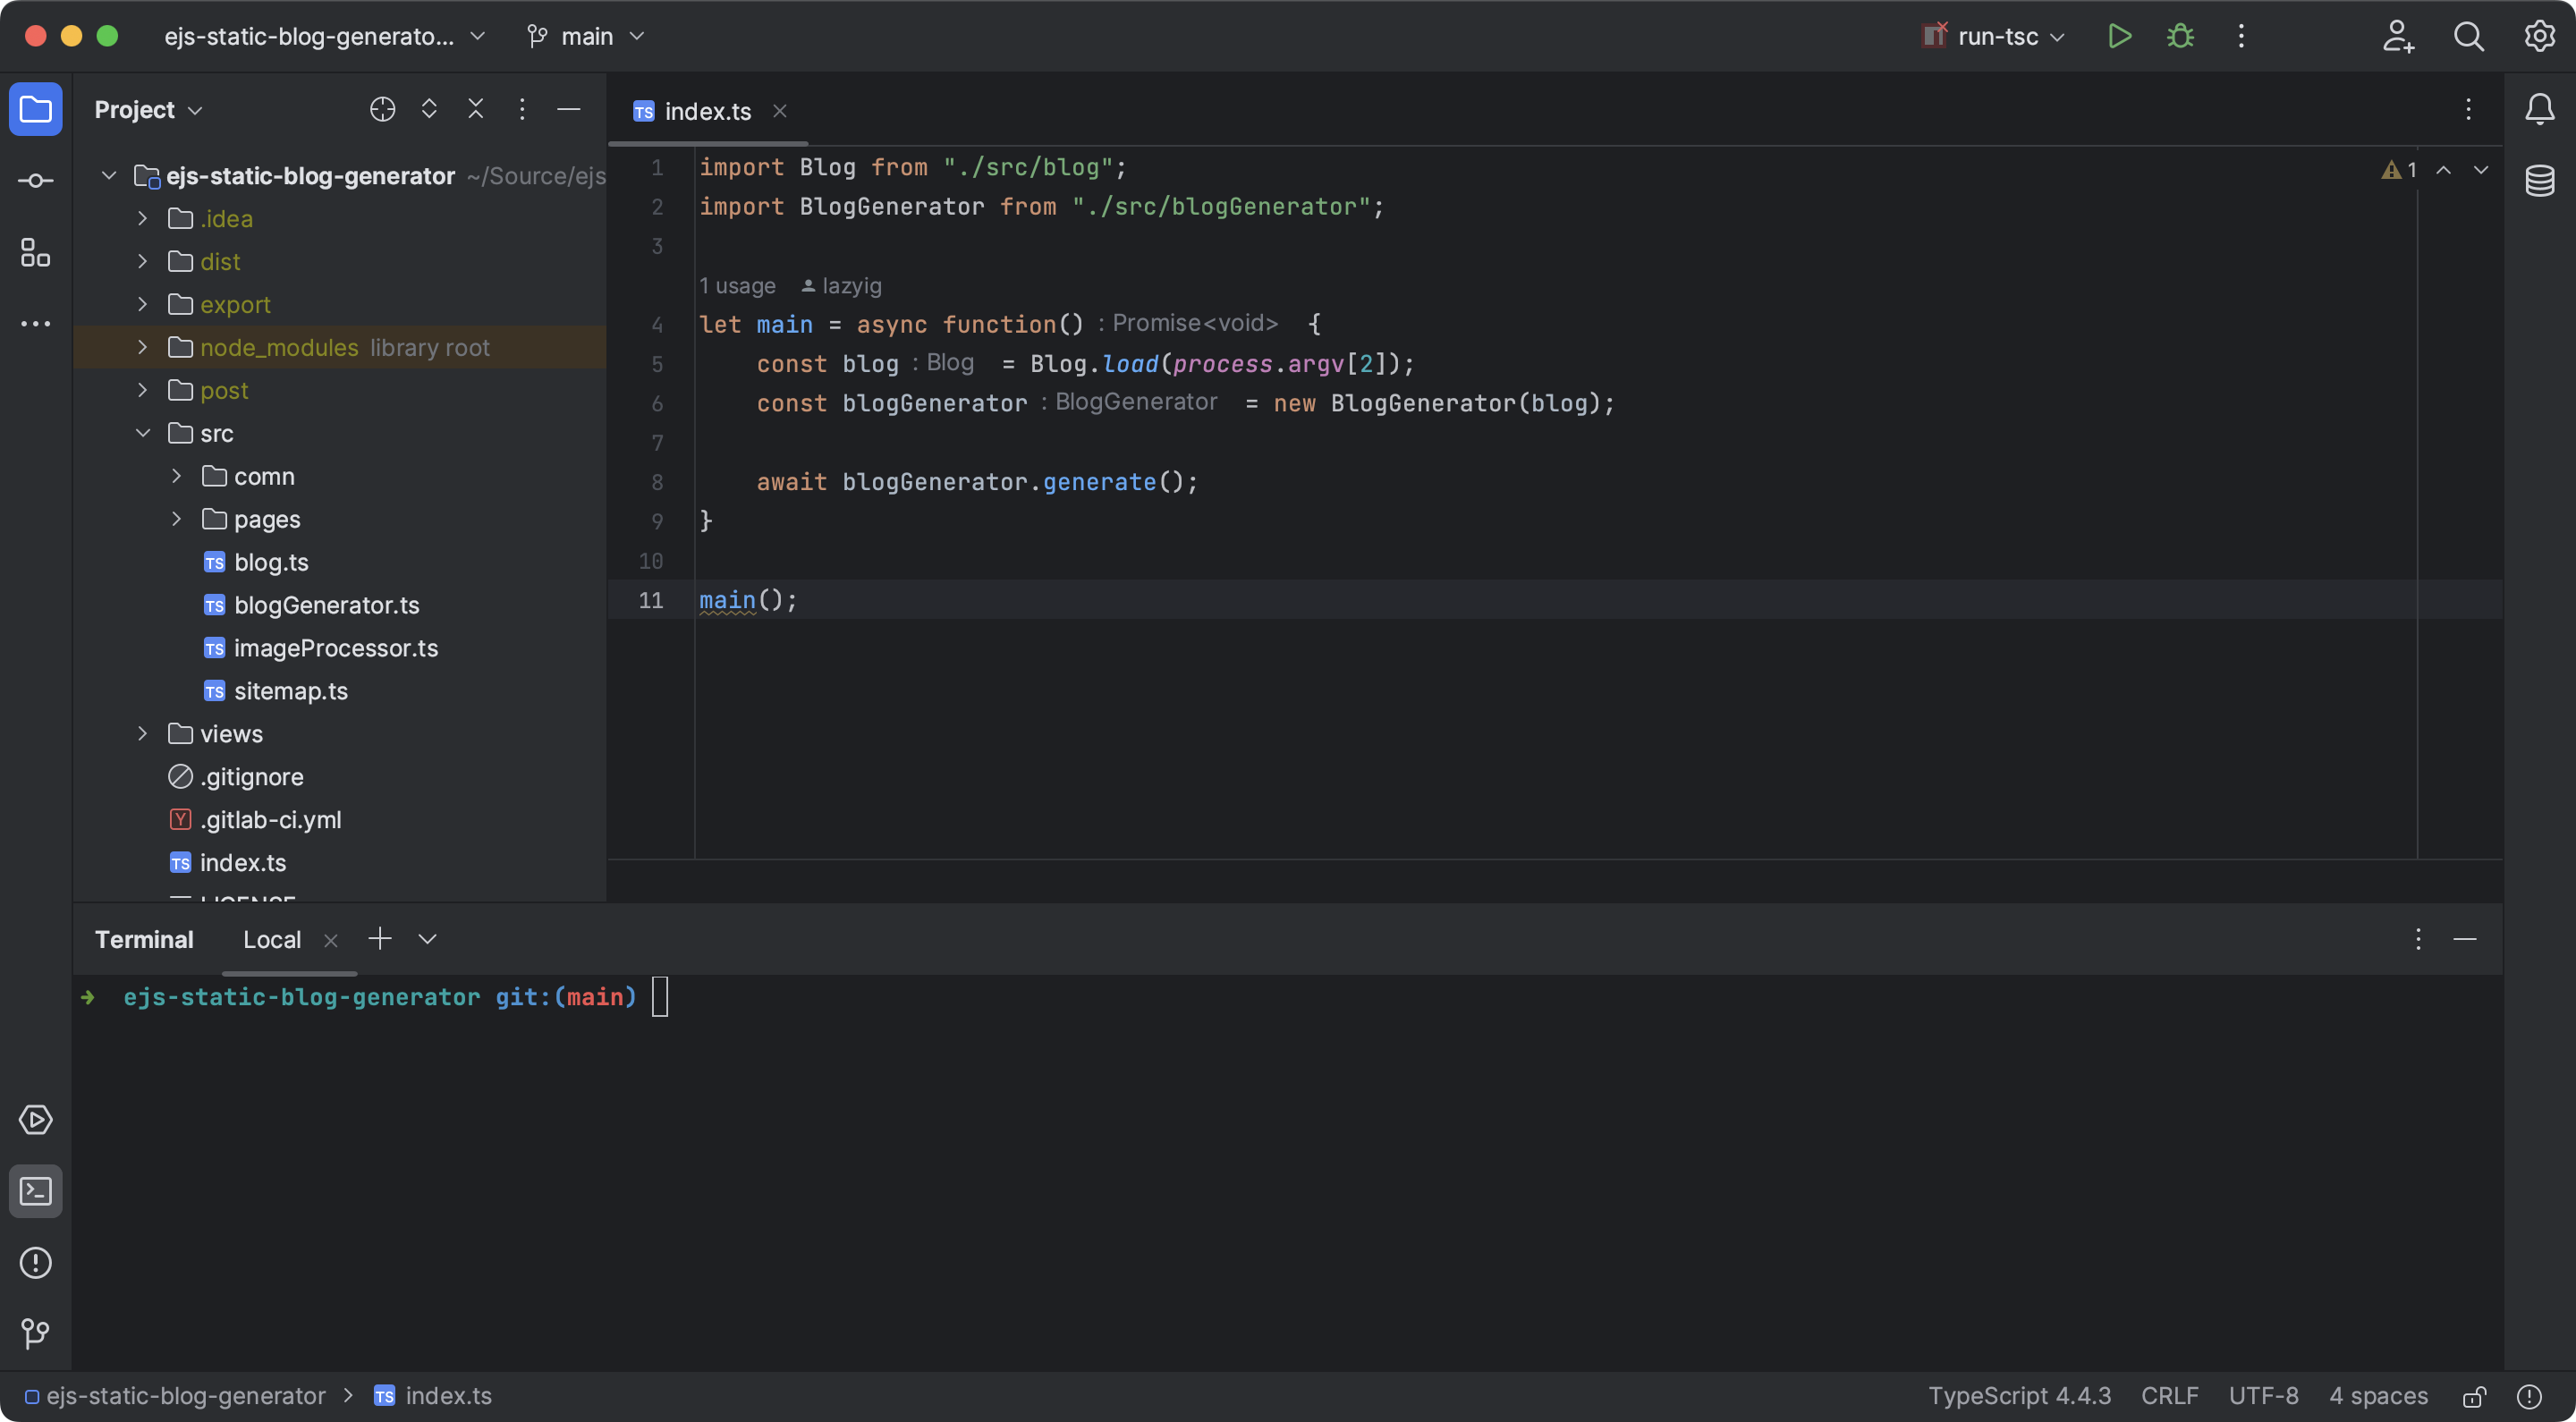Toggle the Terminal tool window button
The width and height of the screenshot is (2576, 1422).
(x=36, y=1191)
